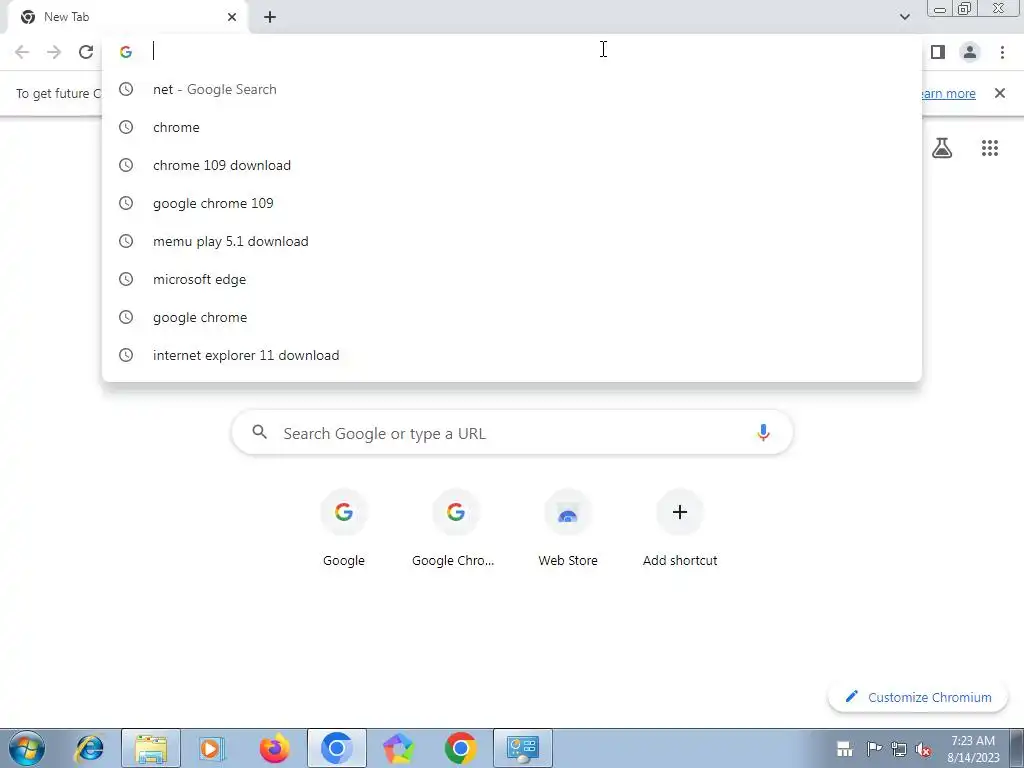The height and width of the screenshot is (768, 1024).
Task: Choose 'chrome 109 download' suggestion
Action: tap(512, 165)
